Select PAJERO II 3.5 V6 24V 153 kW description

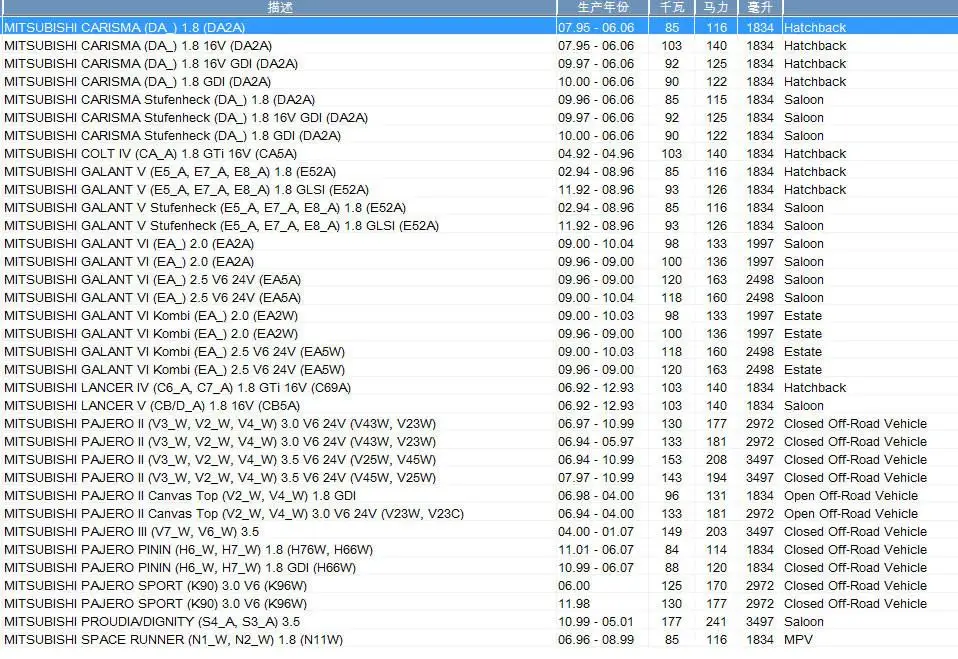point(220,460)
